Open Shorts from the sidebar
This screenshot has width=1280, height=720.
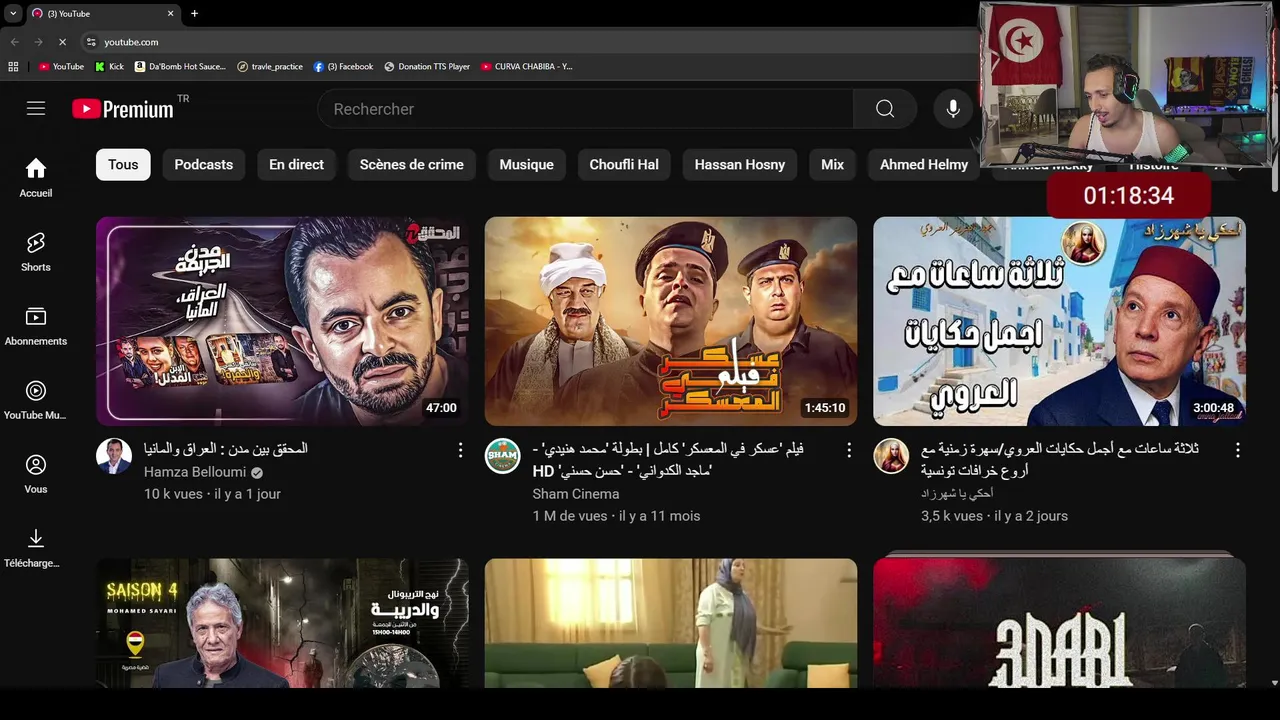pos(36,253)
